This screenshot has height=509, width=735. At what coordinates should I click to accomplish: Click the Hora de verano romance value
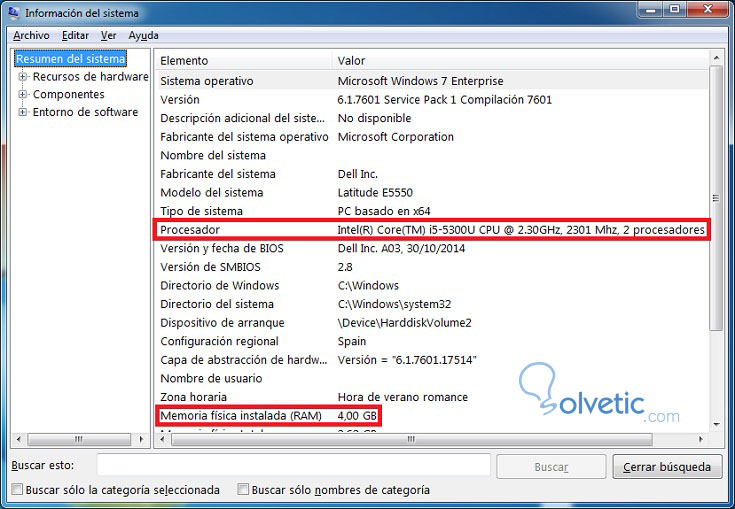(x=403, y=397)
